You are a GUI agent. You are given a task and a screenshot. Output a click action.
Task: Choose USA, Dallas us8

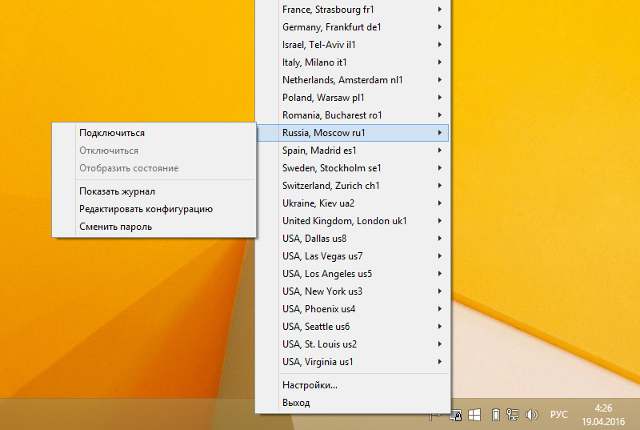(353, 238)
